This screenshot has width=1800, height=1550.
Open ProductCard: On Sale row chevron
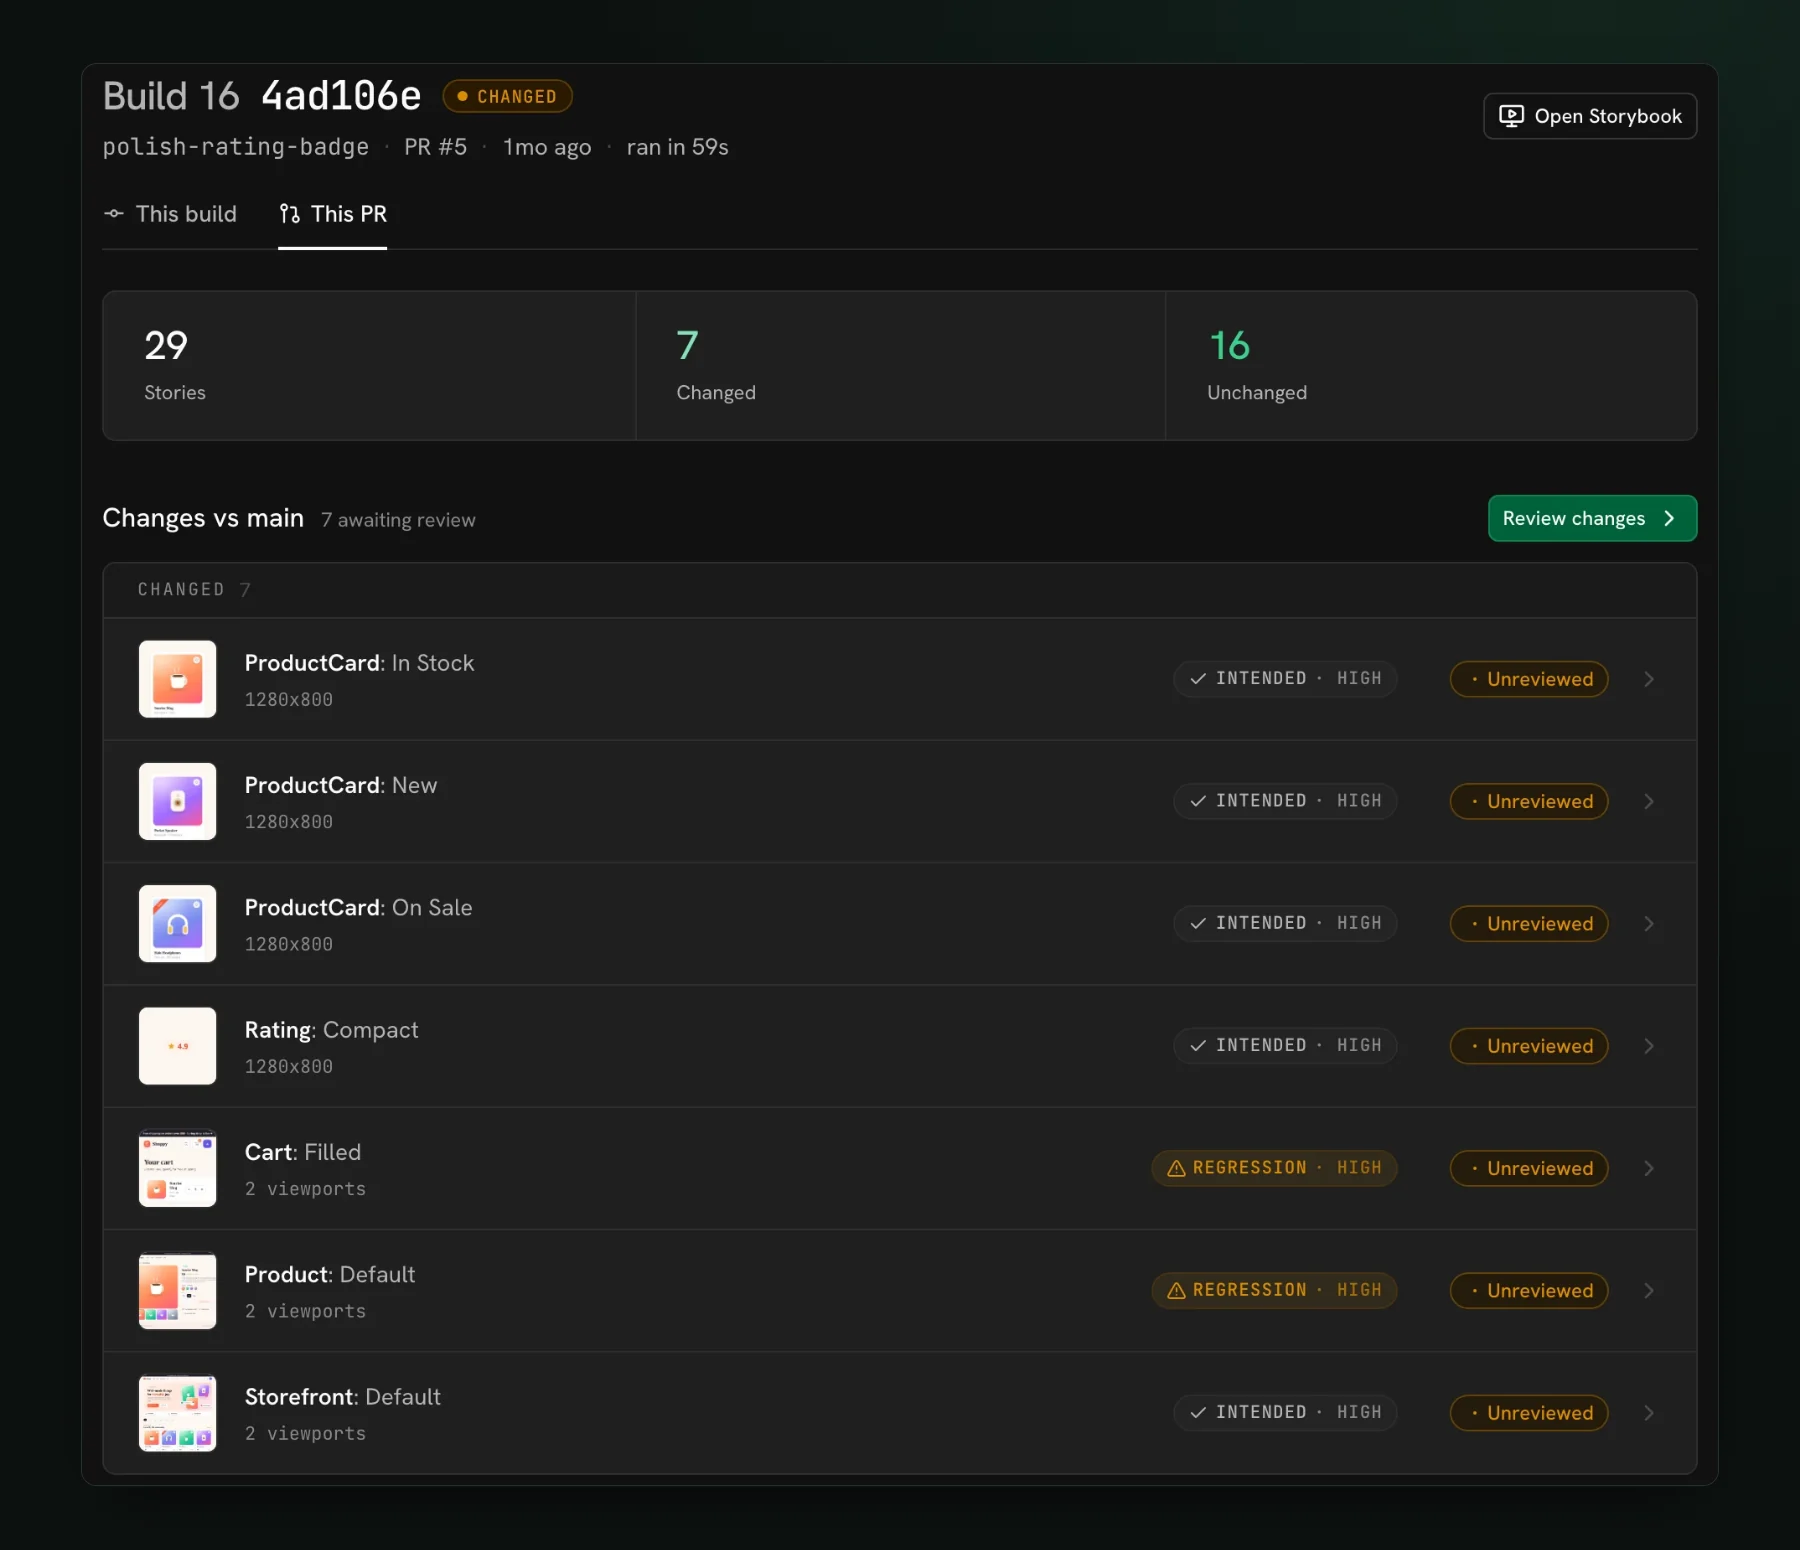[1649, 924]
